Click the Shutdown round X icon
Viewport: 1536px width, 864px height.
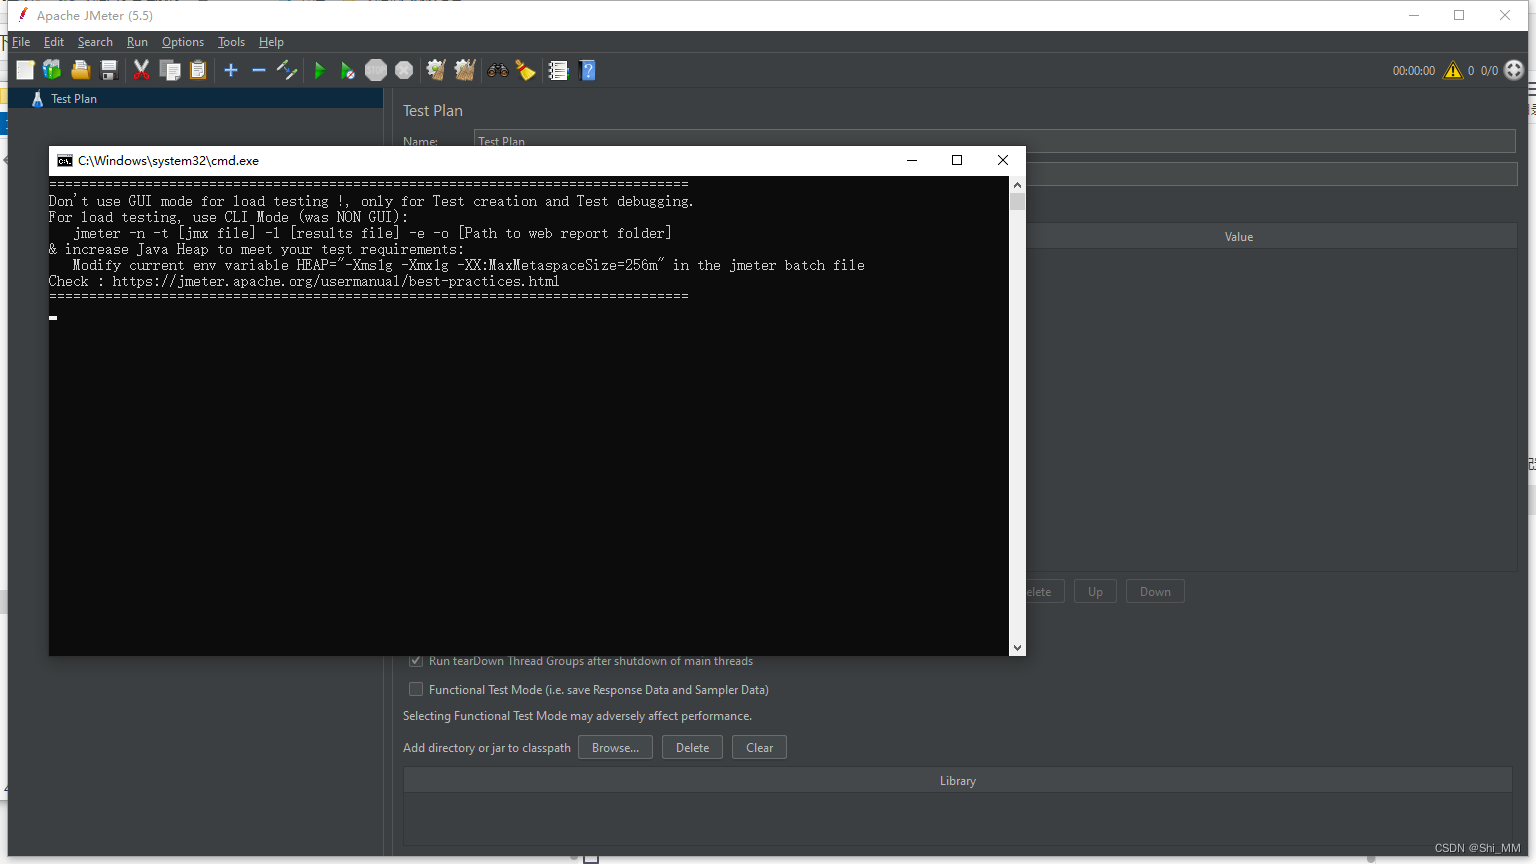click(404, 70)
